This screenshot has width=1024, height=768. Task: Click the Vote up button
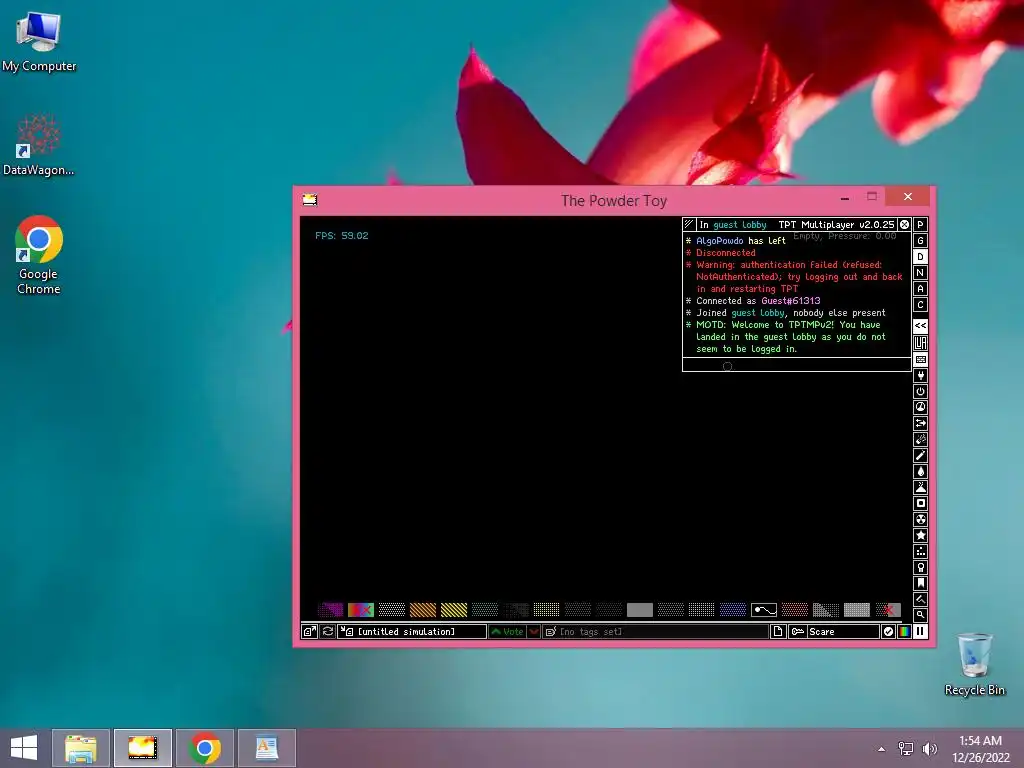[x=507, y=632]
